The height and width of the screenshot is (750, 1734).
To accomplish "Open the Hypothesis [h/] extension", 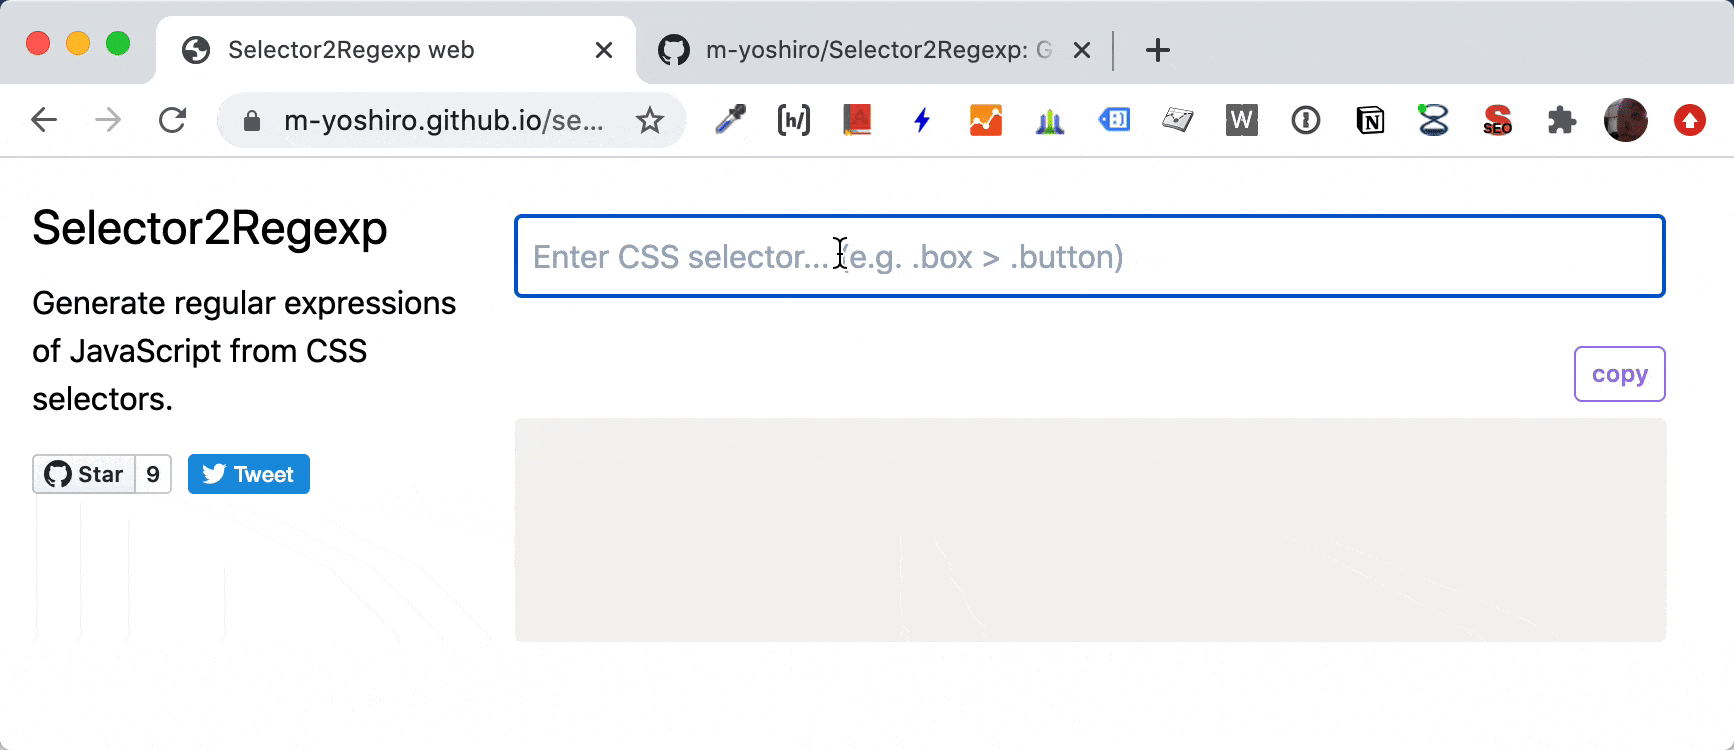I will pos(794,121).
